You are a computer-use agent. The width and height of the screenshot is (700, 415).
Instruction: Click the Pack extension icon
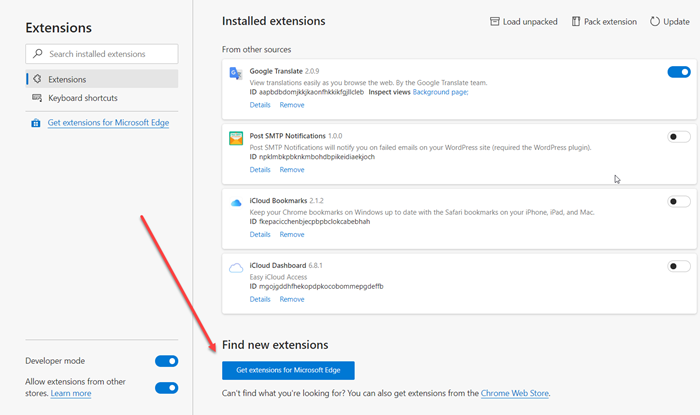click(576, 21)
